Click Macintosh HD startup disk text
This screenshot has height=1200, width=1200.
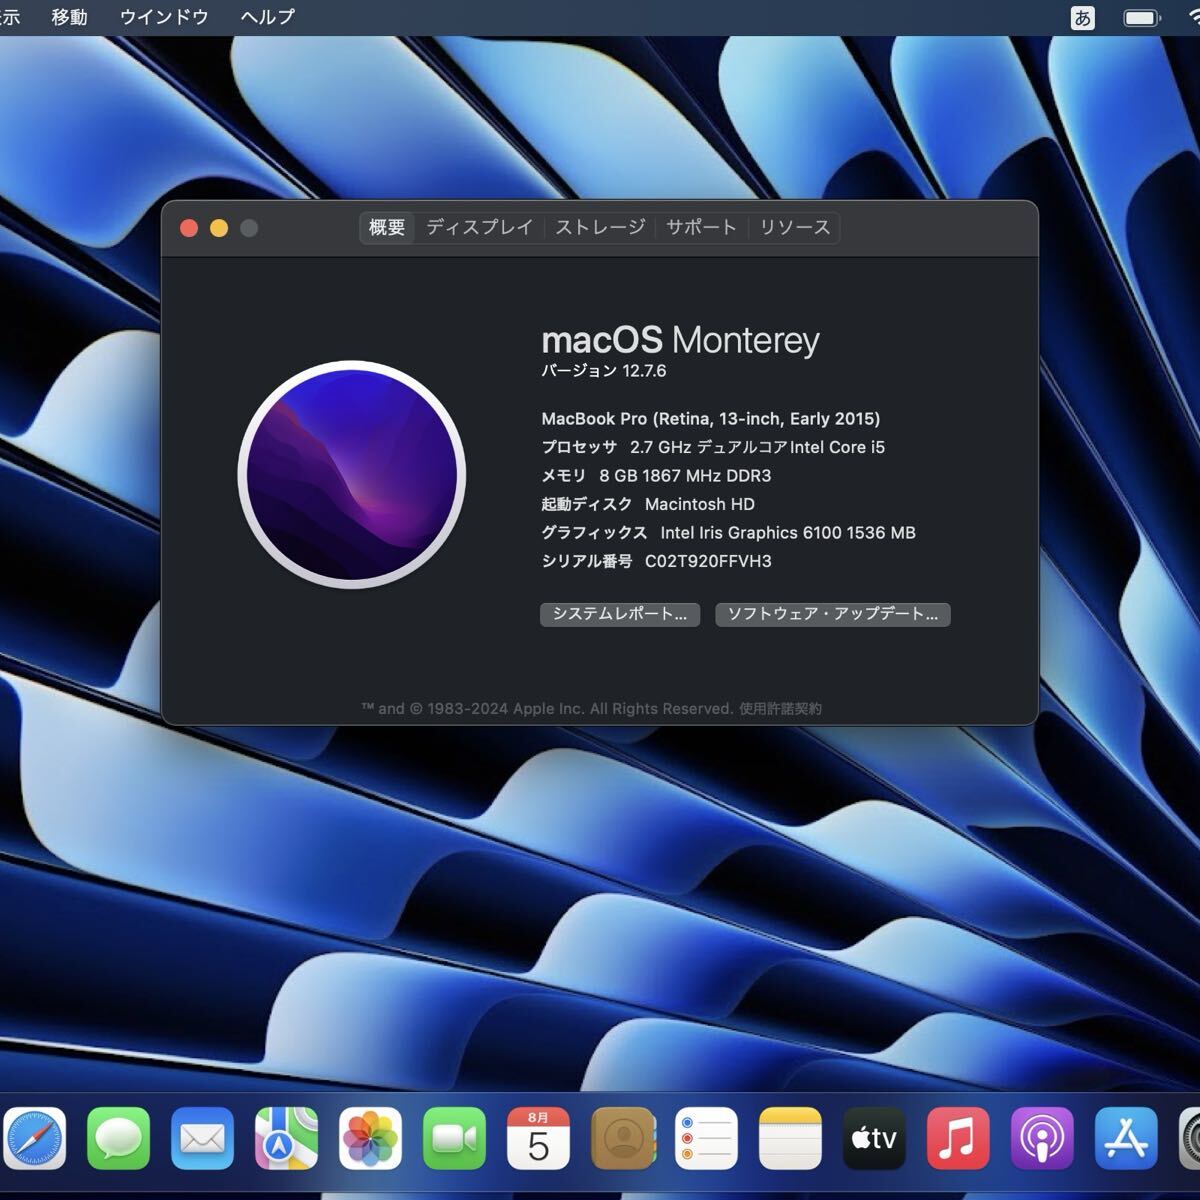(x=700, y=504)
